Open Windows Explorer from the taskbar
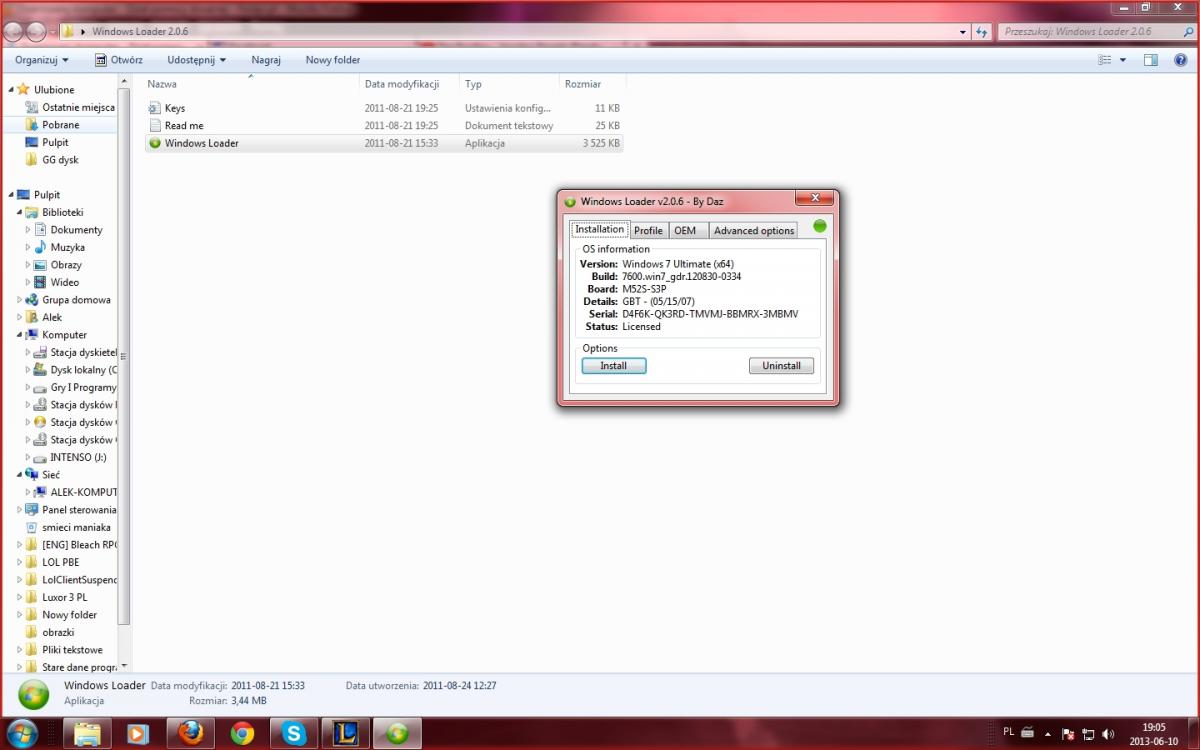Viewport: 1200px width, 750px height. coord(88,734)
